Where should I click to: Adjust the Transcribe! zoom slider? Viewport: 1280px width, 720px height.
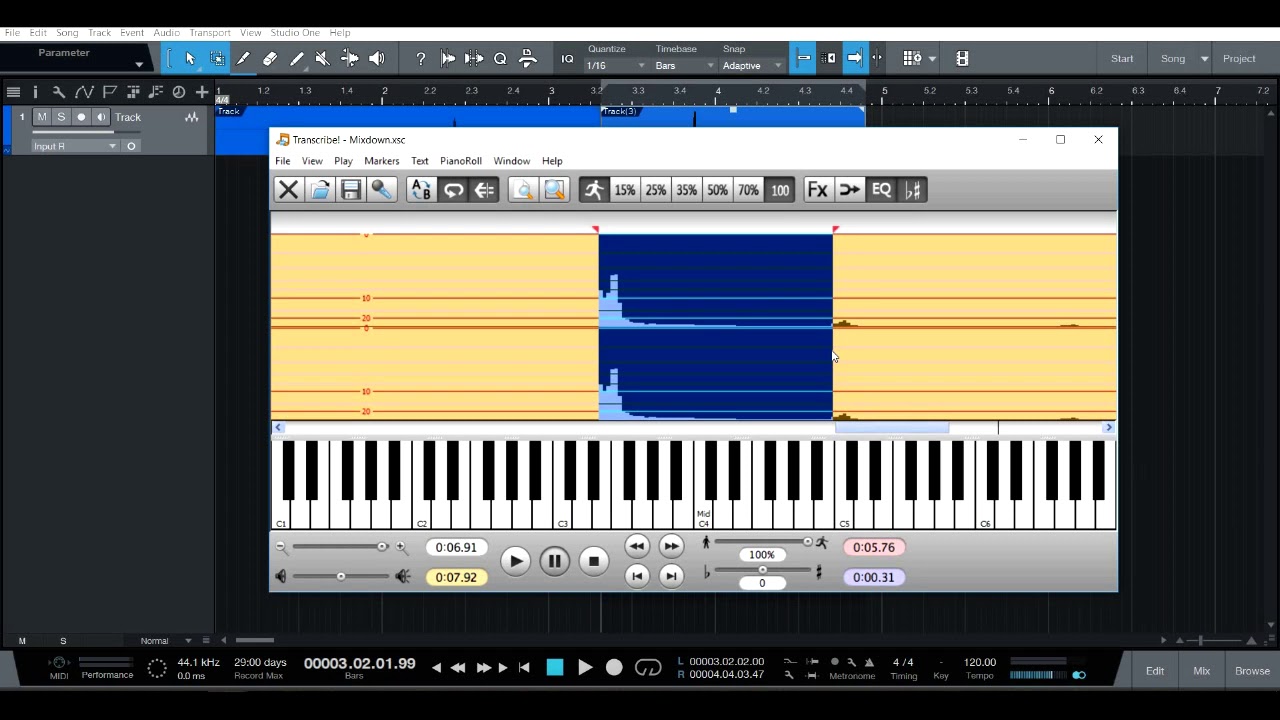tap(341, 547)
